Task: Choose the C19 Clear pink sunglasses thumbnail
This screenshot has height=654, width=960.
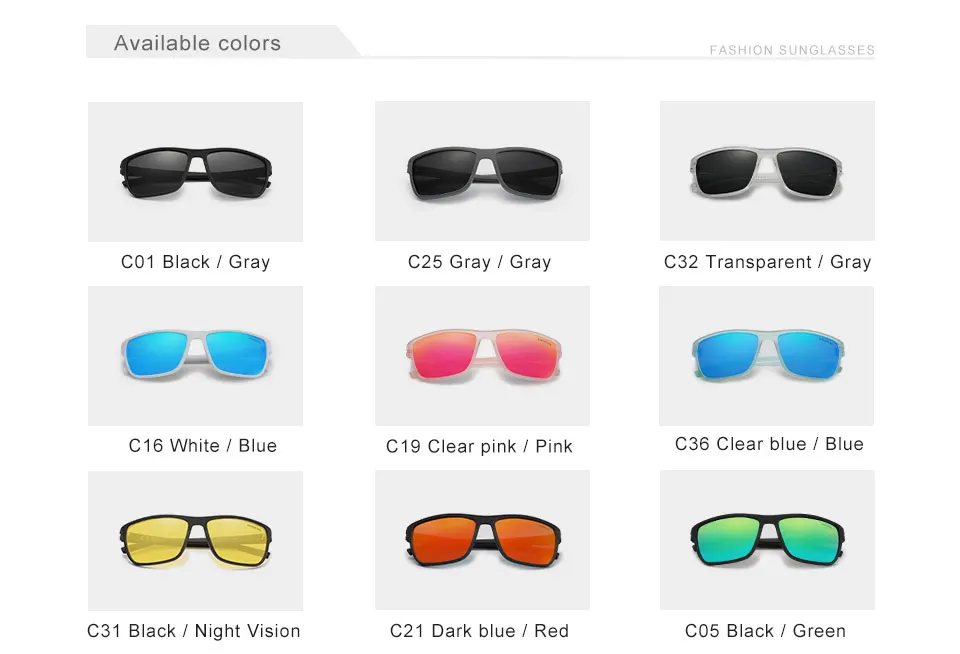Action: (482, 355)
